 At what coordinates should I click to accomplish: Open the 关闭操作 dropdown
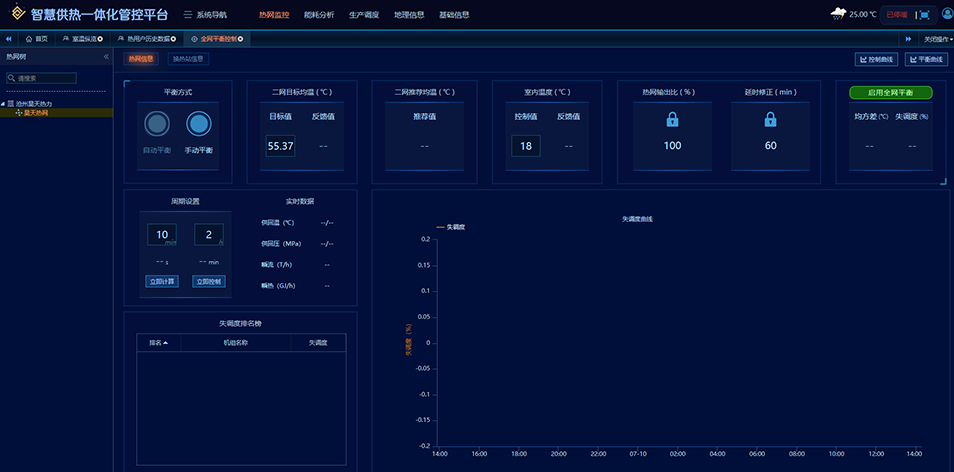936,39
